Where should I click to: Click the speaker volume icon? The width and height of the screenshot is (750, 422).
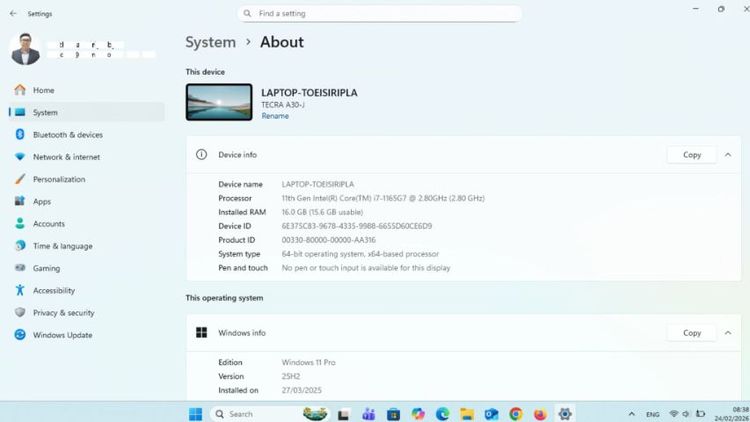pos(686,414)
